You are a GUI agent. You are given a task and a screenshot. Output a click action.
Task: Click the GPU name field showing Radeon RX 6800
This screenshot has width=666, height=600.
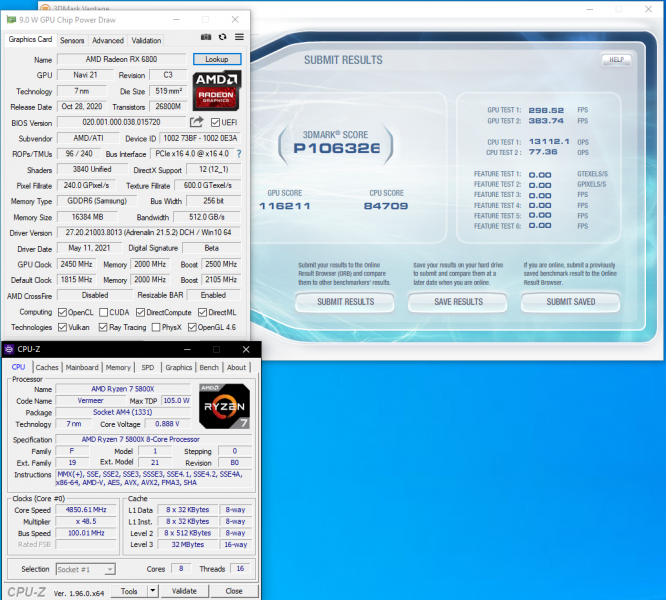click(x=120, y=59)
